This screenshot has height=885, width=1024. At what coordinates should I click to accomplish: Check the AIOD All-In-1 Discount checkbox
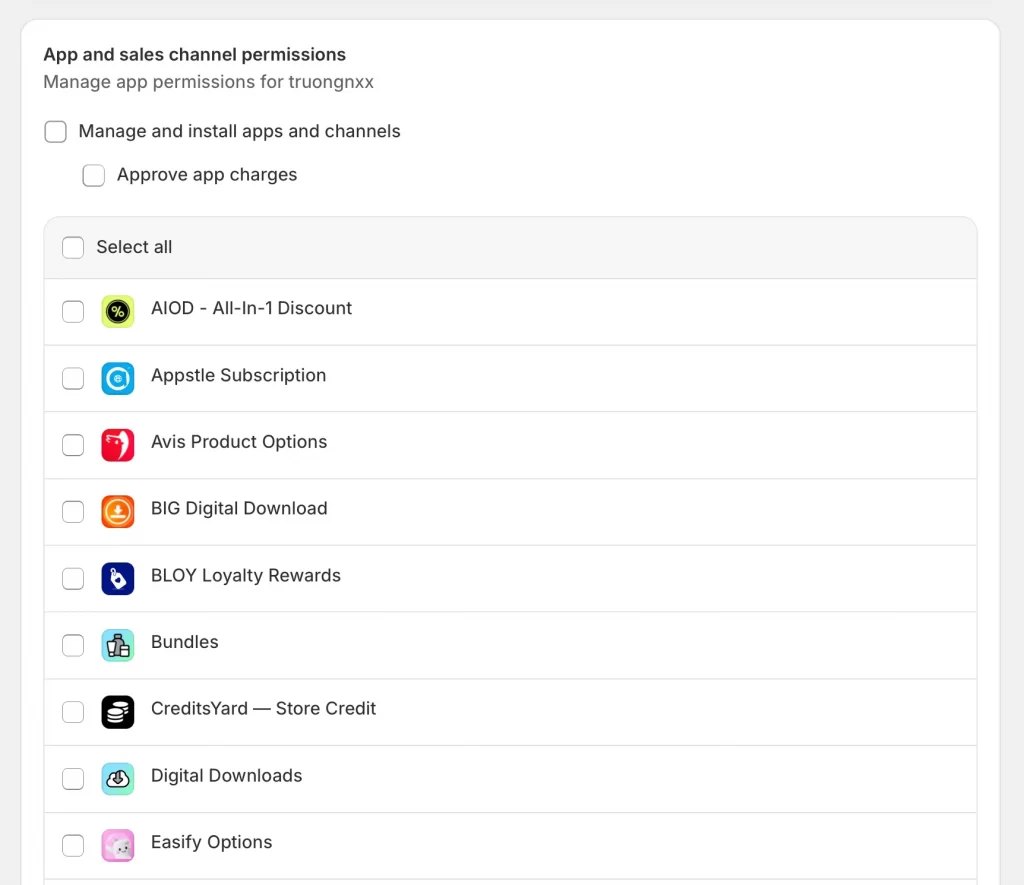tap(72, 311)
